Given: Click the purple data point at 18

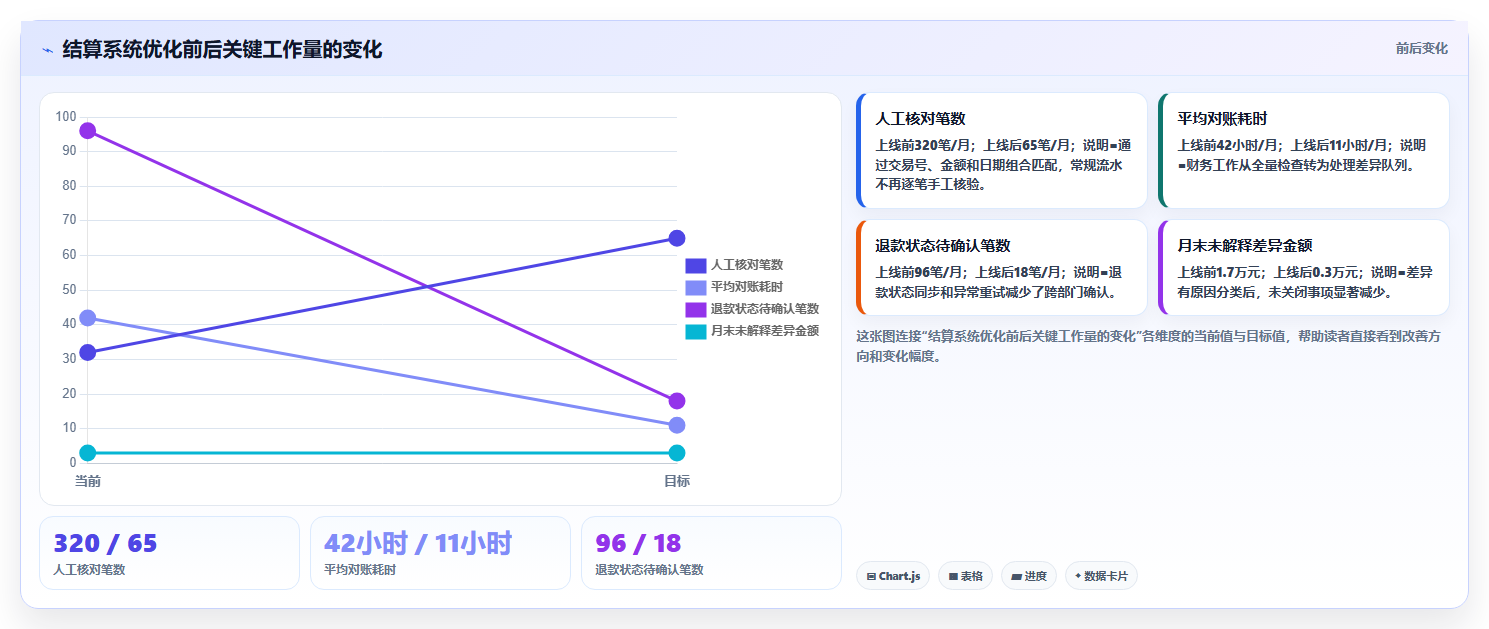Looking at the screenshot, I should coord(677,401).
